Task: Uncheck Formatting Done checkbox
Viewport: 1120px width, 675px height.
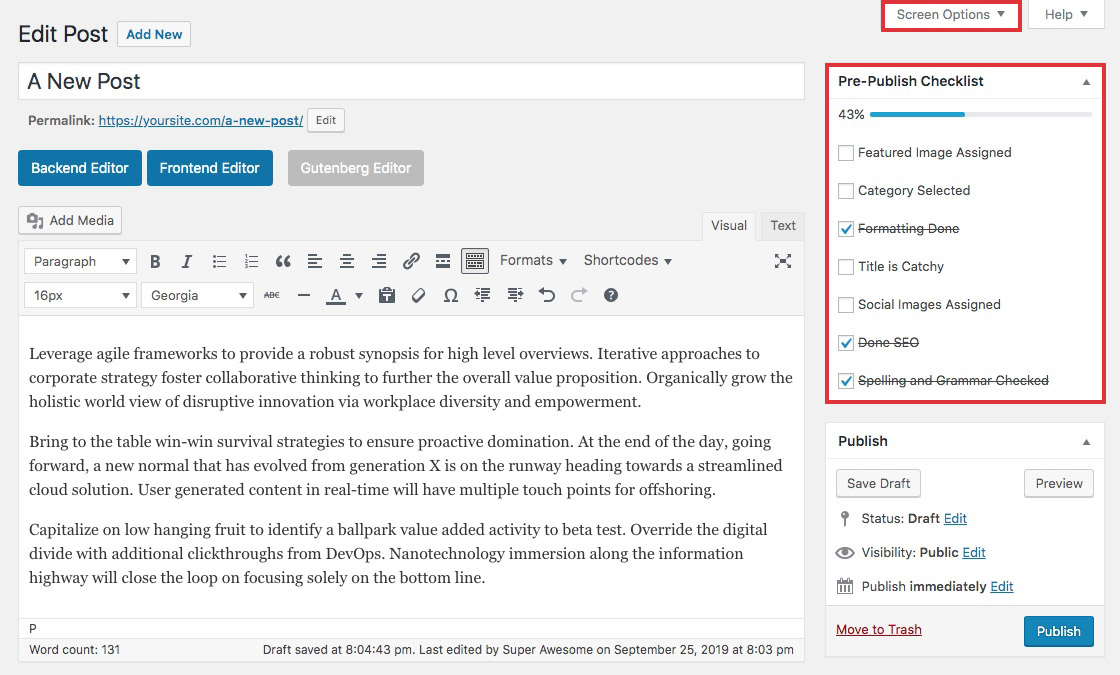Action: (846, 229)
